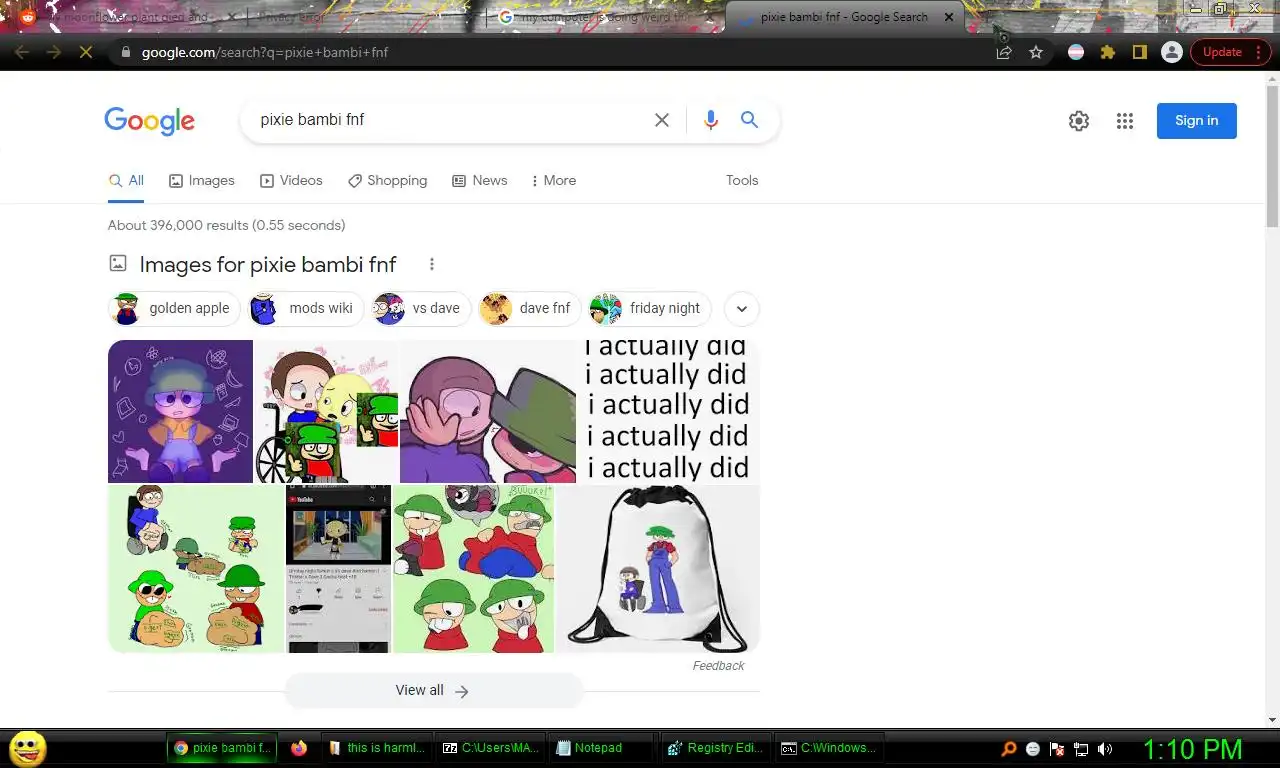Go to the Google logo homepage
1280x768 pixels.
point(149,121)
